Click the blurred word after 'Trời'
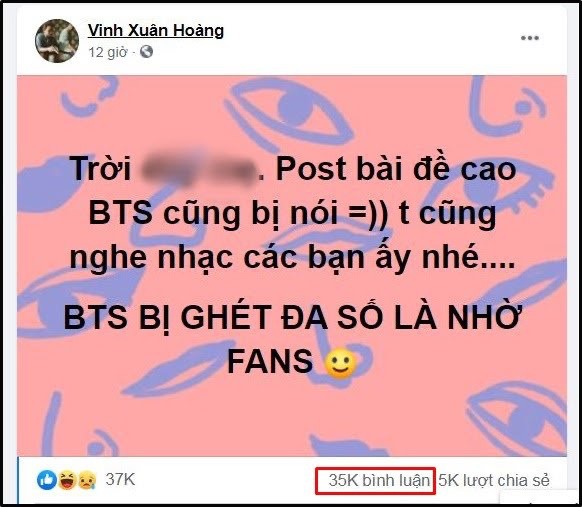The image size is (582, 507). coord(199,170)
